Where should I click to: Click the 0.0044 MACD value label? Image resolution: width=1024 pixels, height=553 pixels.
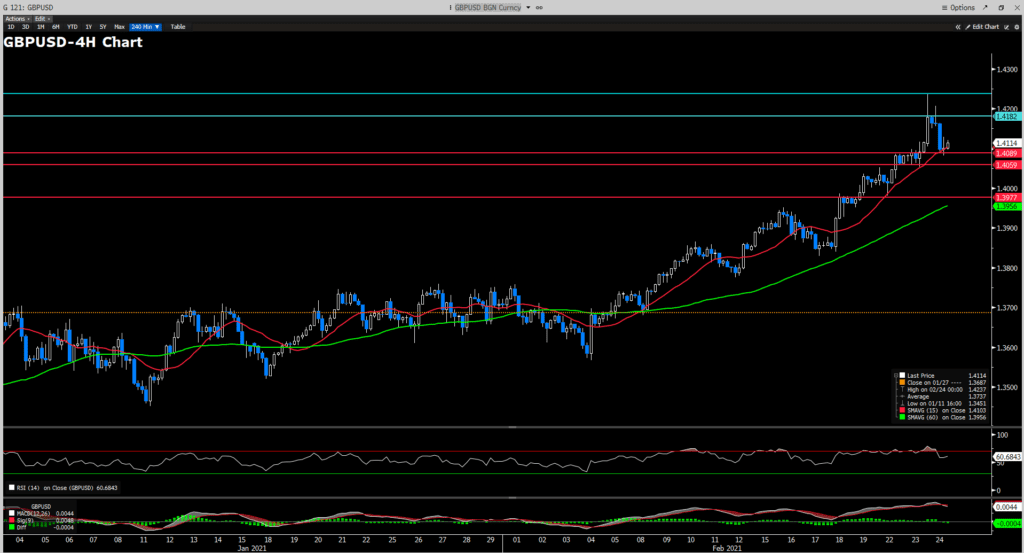pyautogui.click(x=1006, y=507)
